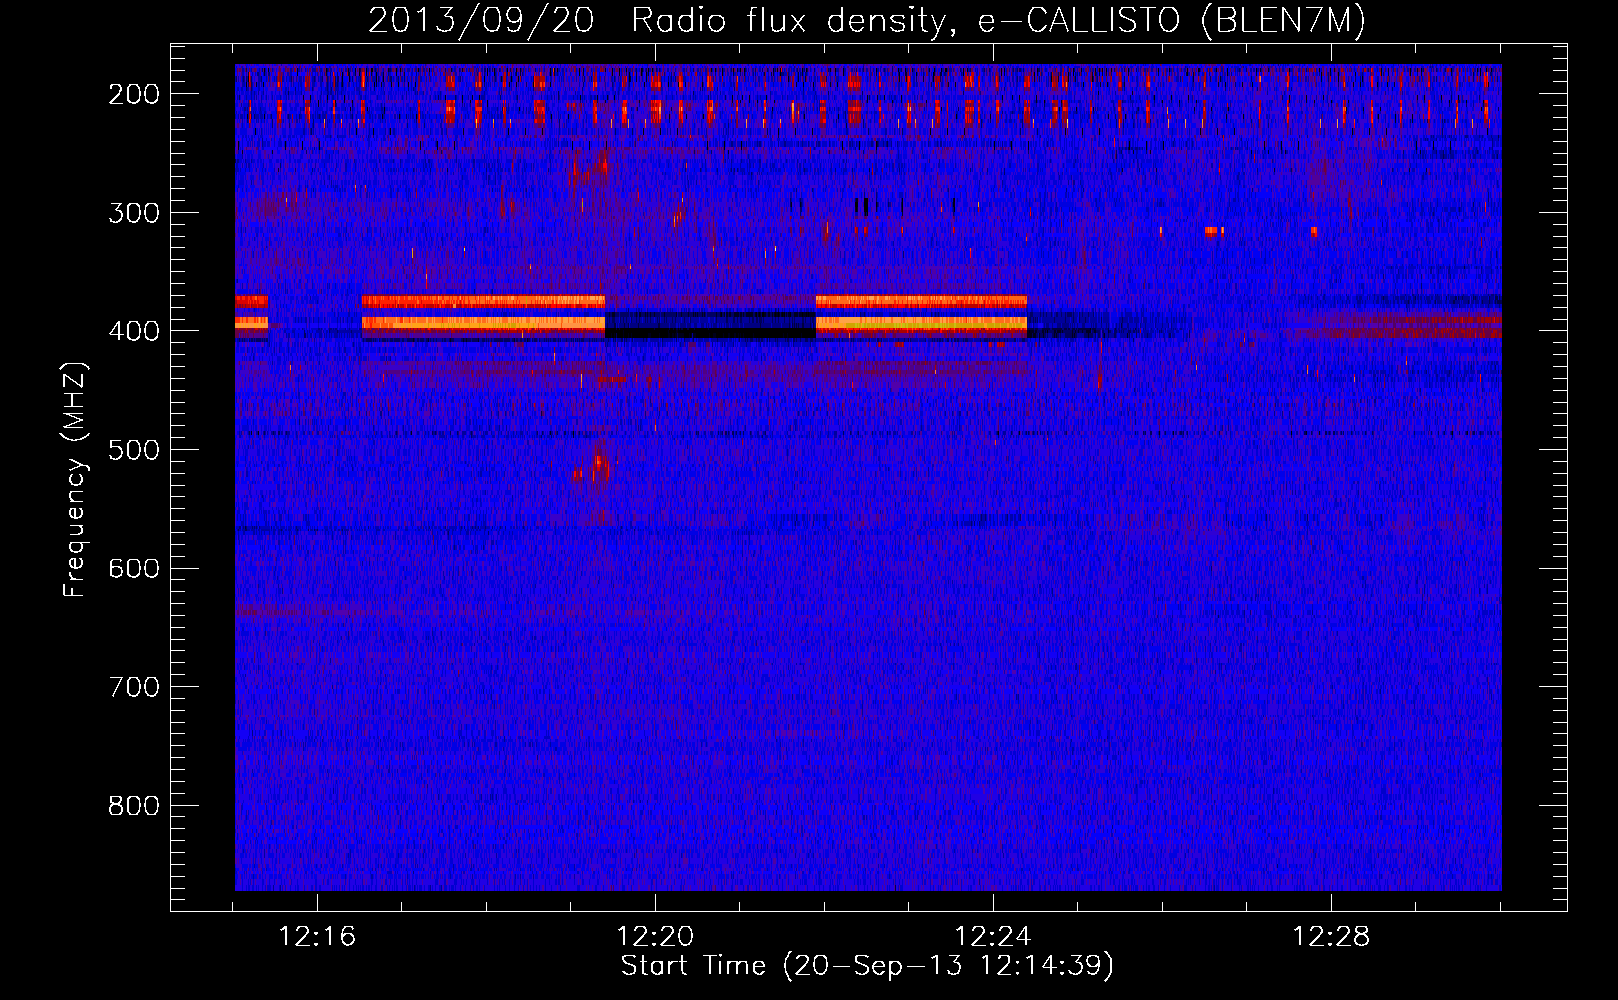Click the 200 frequency tick label
This screenshot has height=1000, width=1618.
[x=134, y=94]
